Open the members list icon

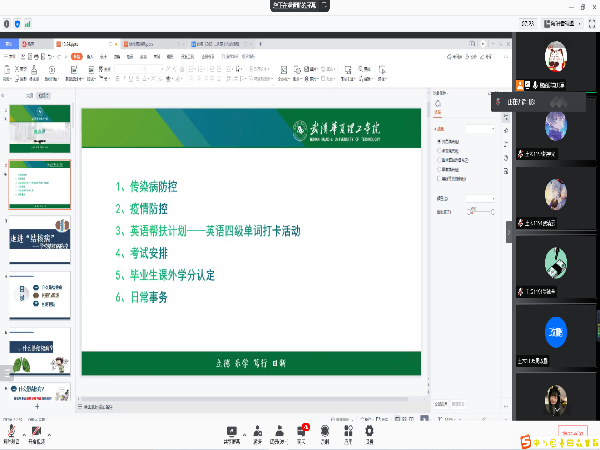click(277, 430)
